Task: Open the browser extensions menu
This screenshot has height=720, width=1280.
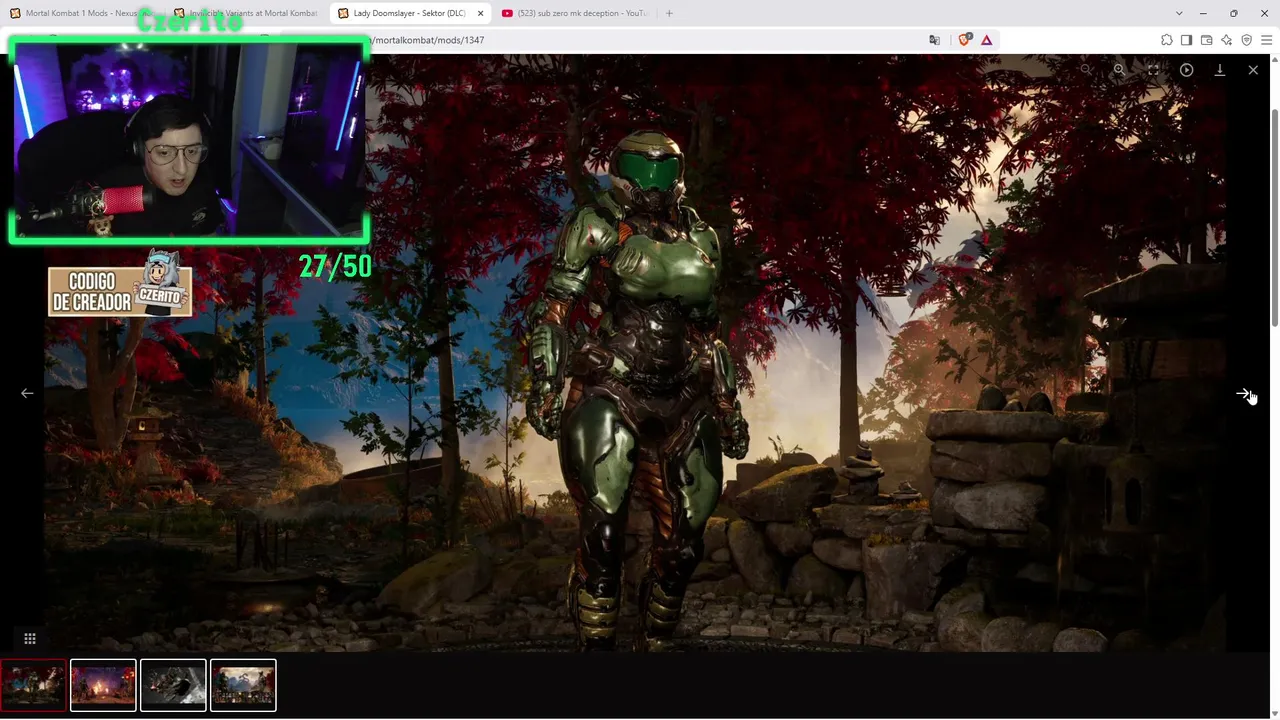Action: click(x=1166, y=40)
